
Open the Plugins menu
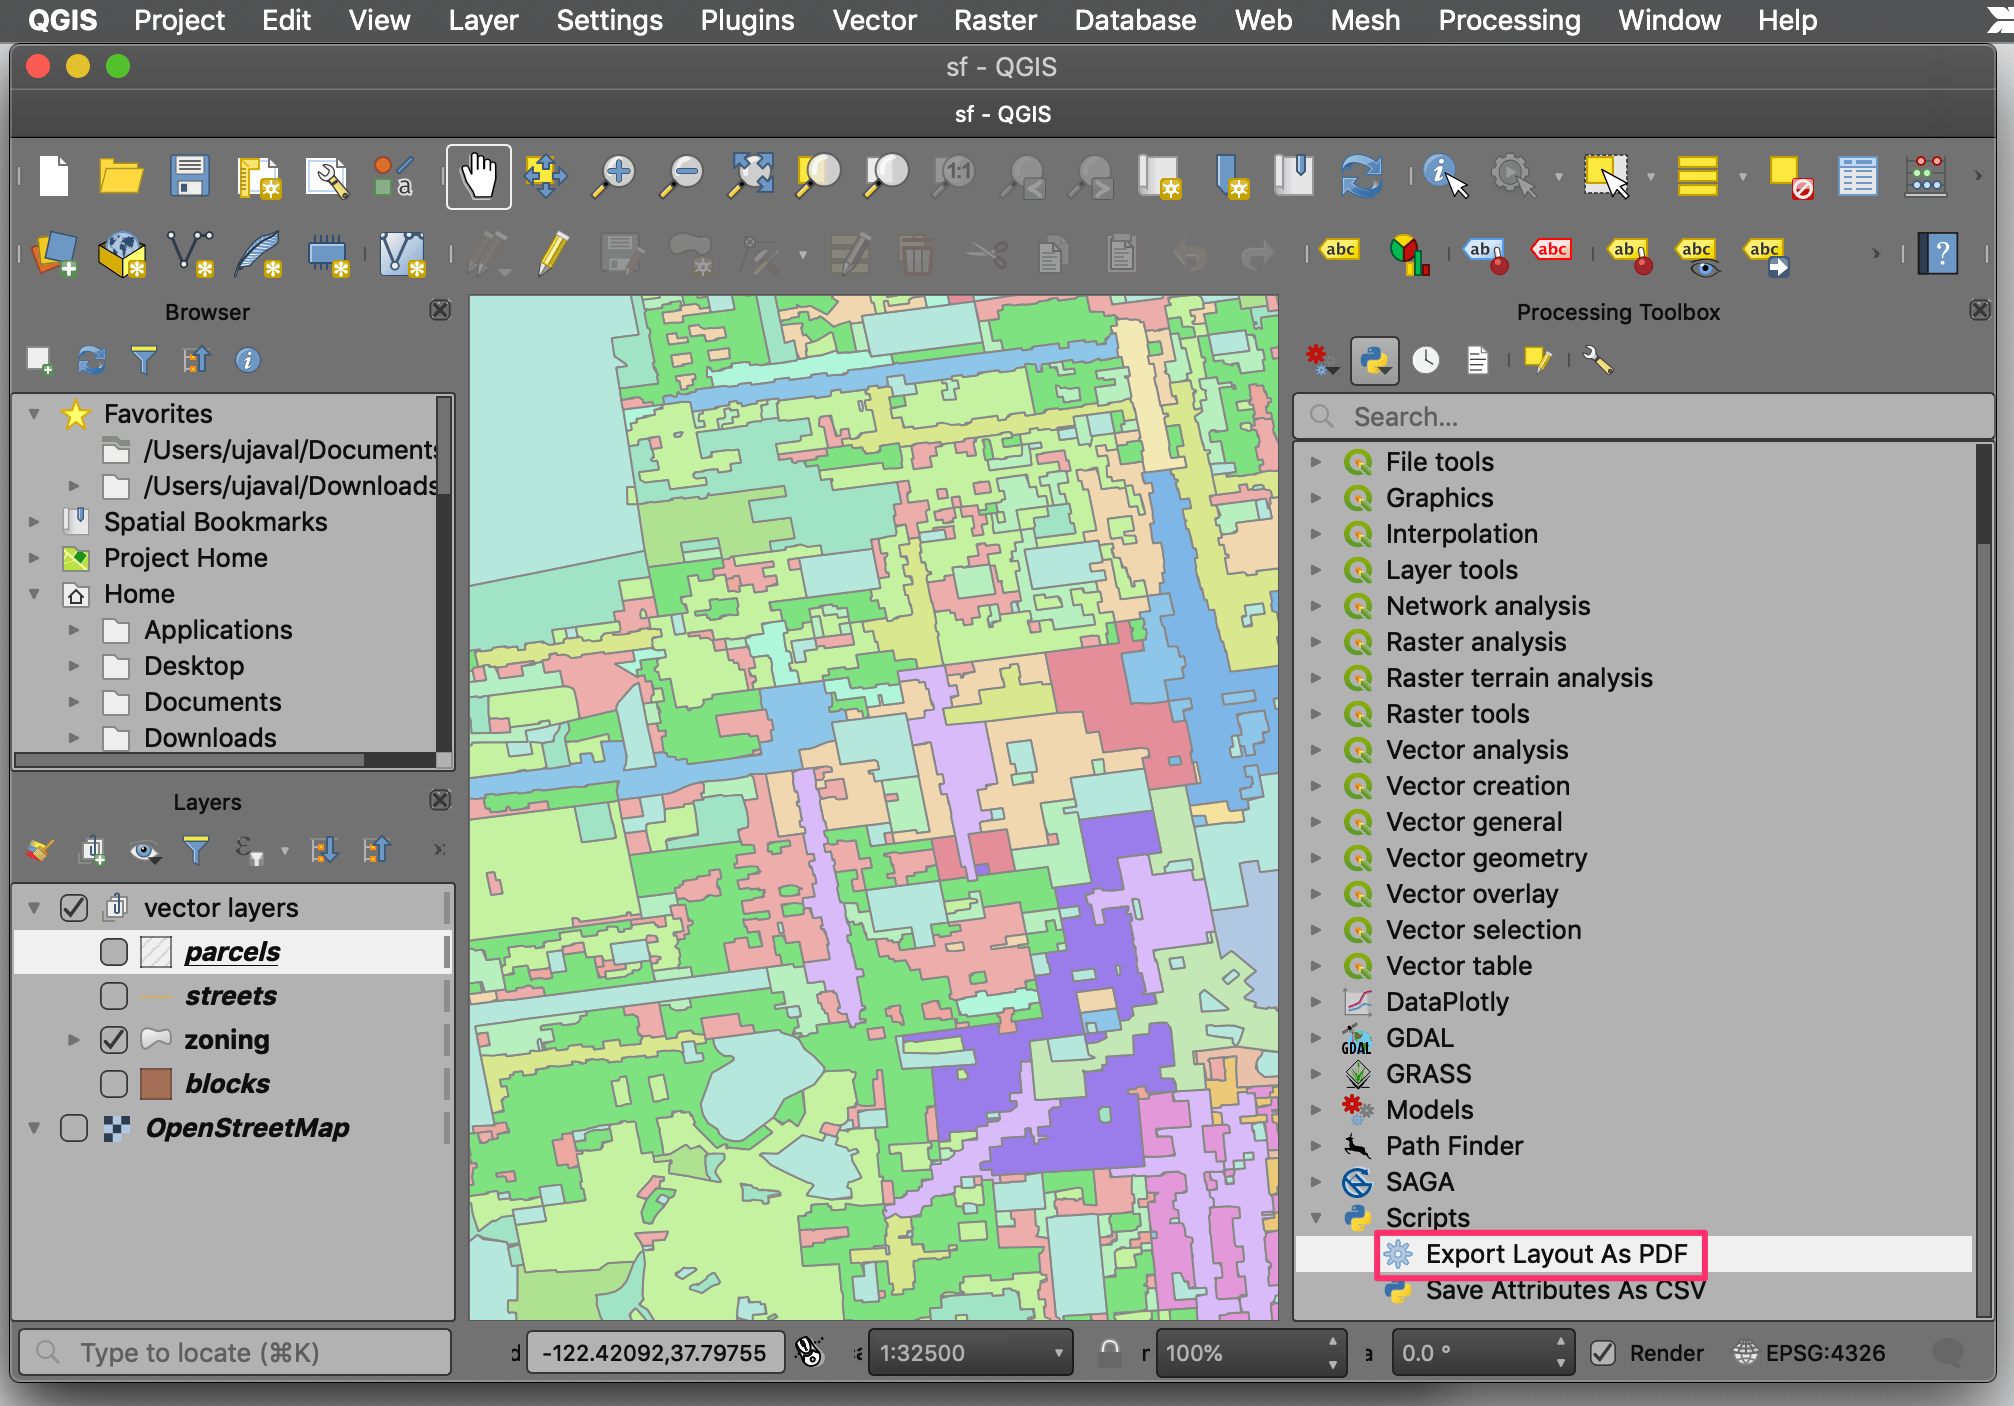(x=747, y=20)
